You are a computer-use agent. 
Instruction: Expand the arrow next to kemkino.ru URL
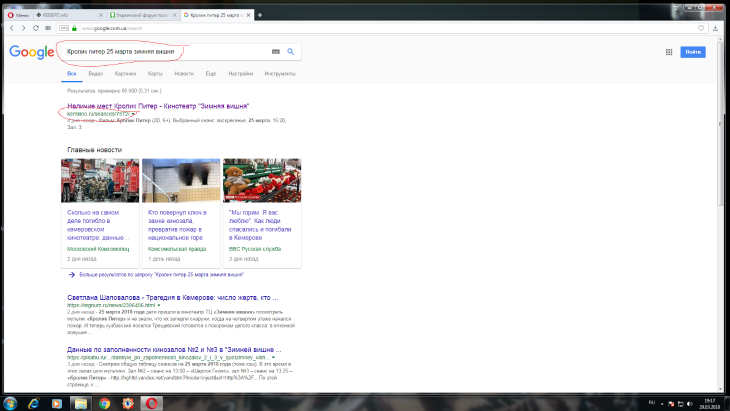click(x=133, y=114)
